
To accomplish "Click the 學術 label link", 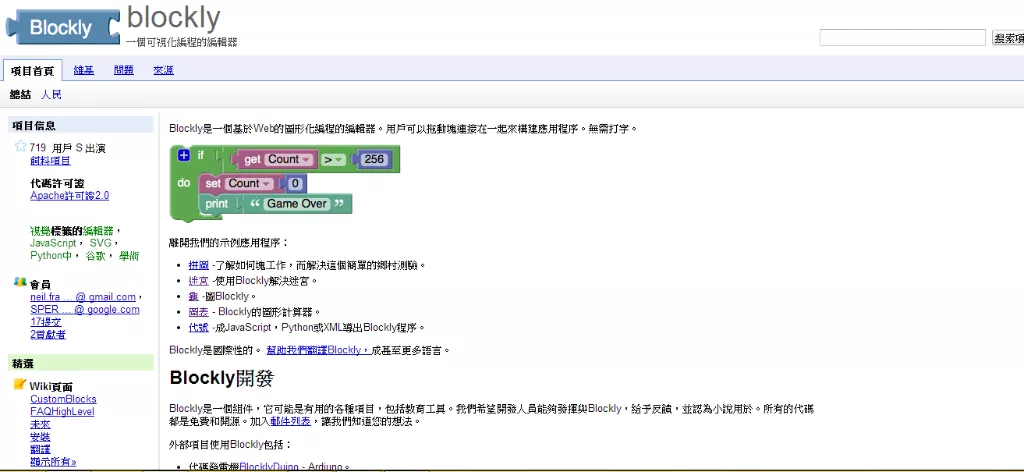I will click(x=129, y=256).
